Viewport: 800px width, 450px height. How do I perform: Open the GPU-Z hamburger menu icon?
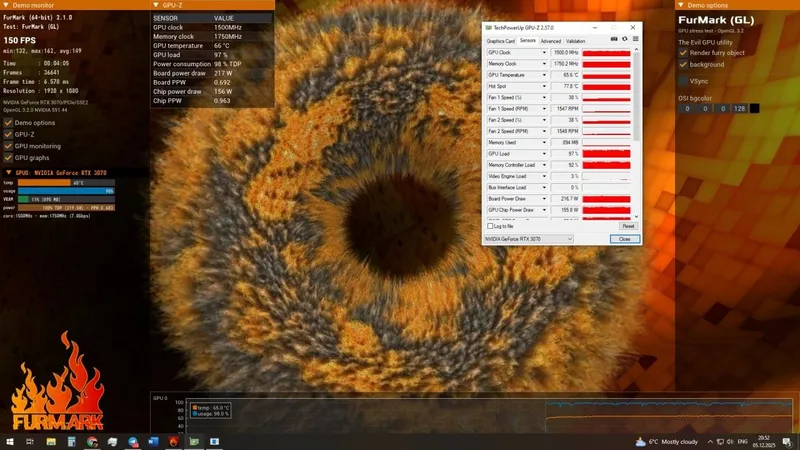(x=635, y=39)
